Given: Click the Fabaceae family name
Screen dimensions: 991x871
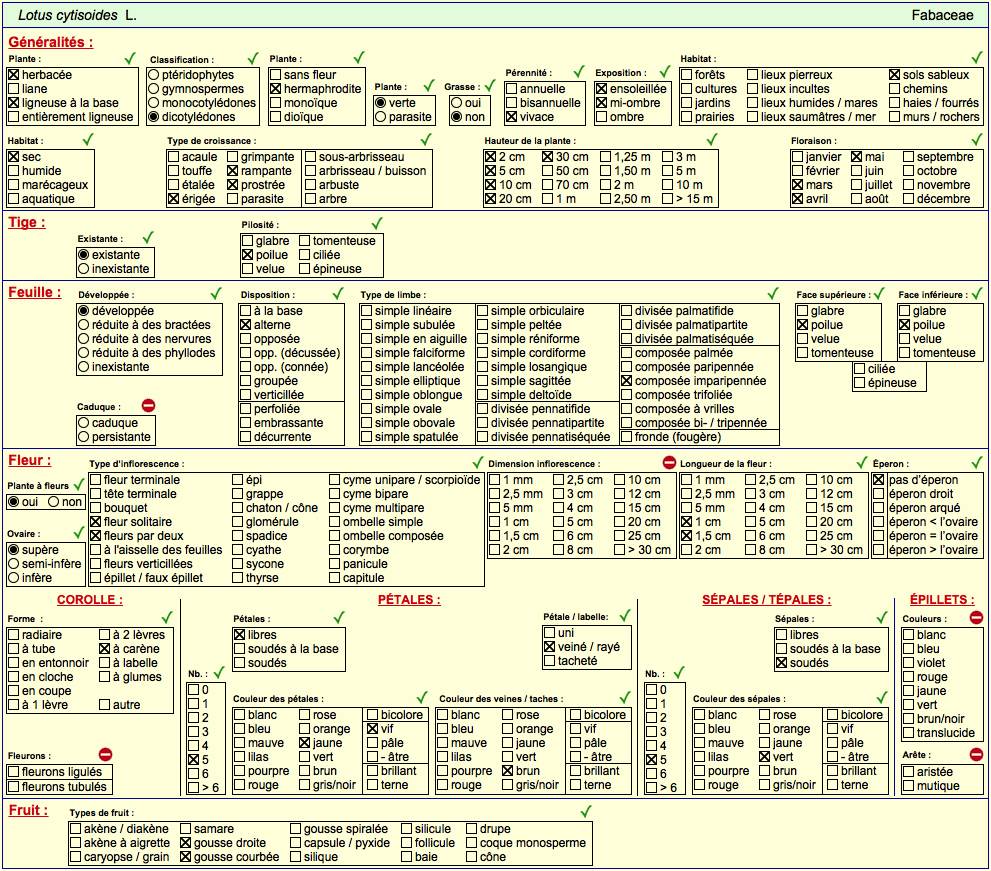Looking at the screenshot, I should 942,15.
